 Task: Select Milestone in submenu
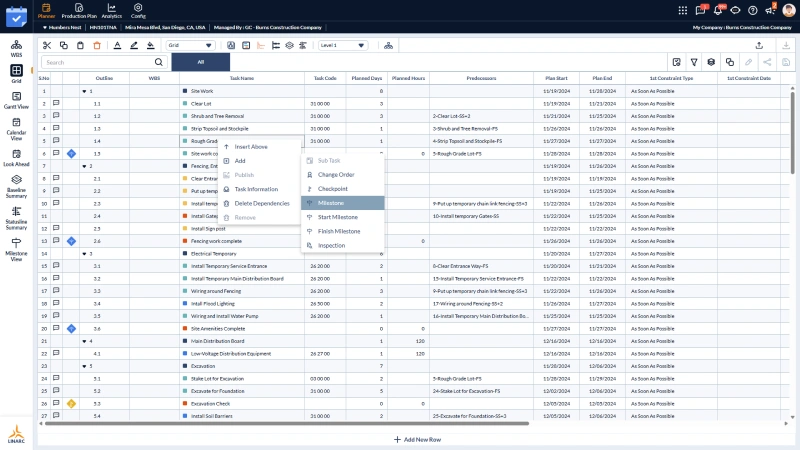click(x=342, y=203)
